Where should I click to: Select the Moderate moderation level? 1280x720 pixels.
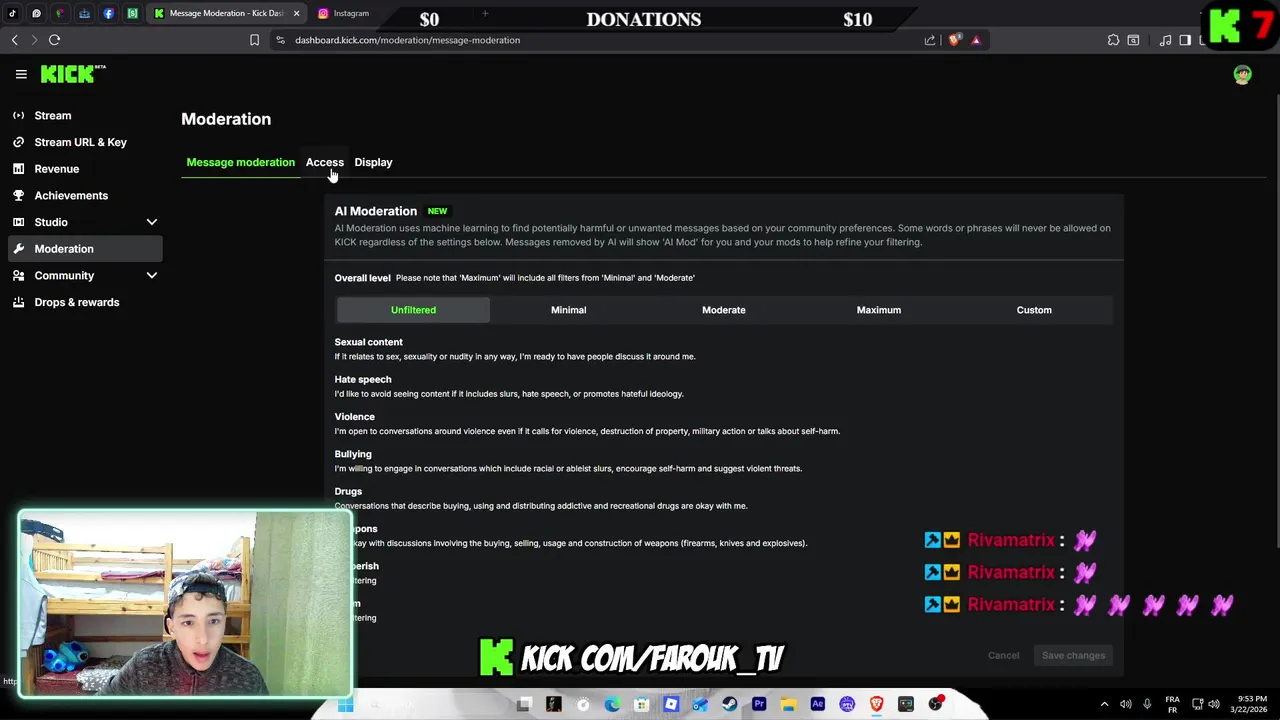(x=723, y=310)
